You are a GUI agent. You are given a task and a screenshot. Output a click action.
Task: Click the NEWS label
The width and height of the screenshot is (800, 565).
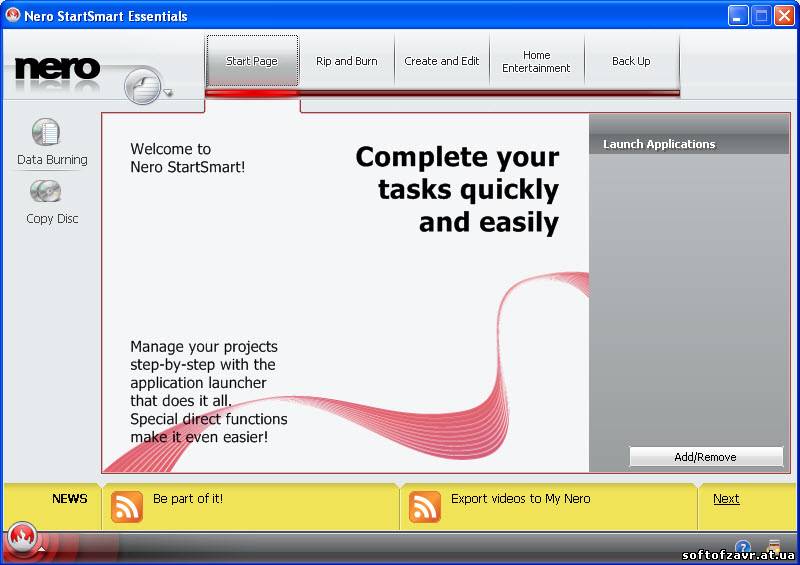click(x=69, y=499)
